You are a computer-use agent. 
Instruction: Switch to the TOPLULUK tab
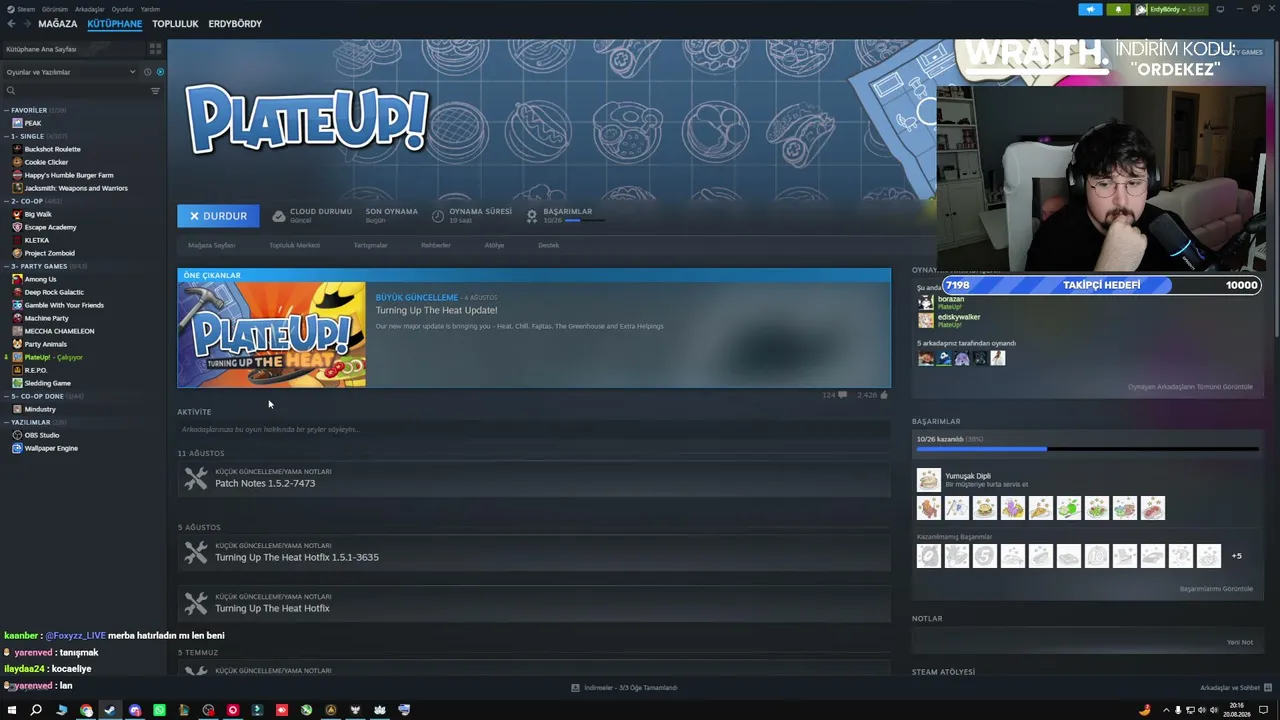(x=175, y=24)
